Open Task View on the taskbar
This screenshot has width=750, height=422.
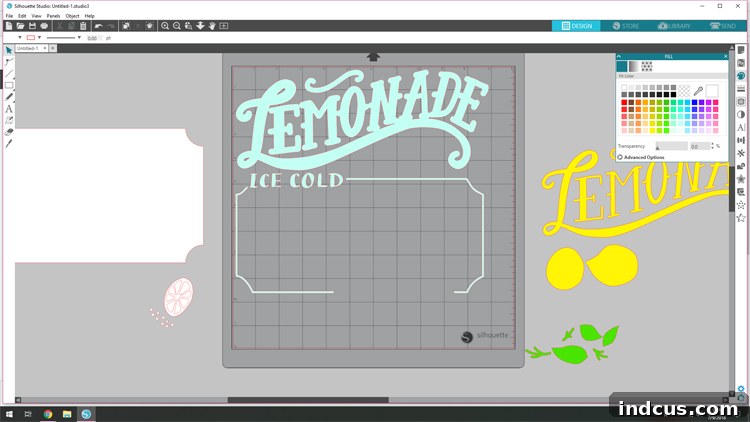[28, 414]
